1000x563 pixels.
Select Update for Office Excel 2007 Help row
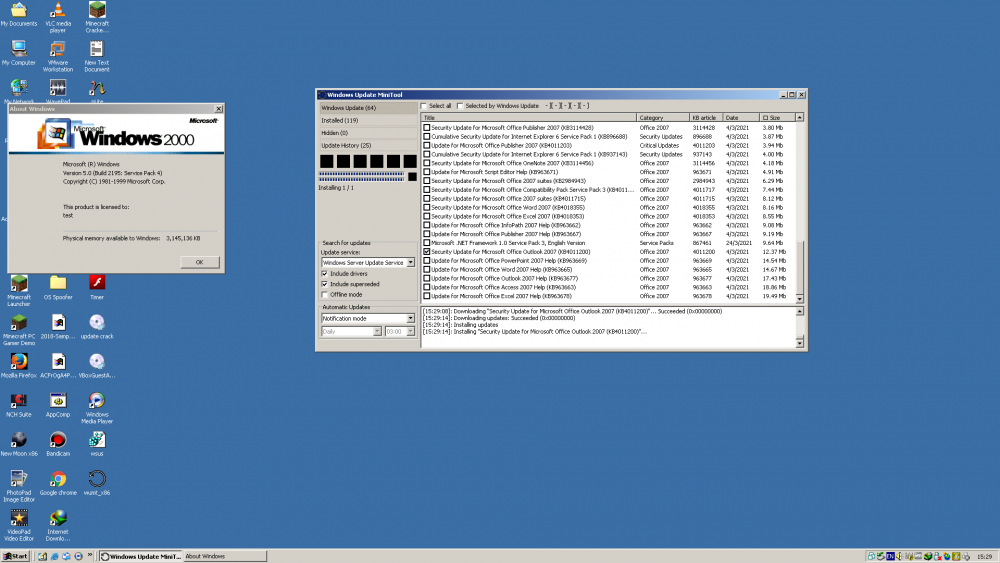[x=608, y=296]
